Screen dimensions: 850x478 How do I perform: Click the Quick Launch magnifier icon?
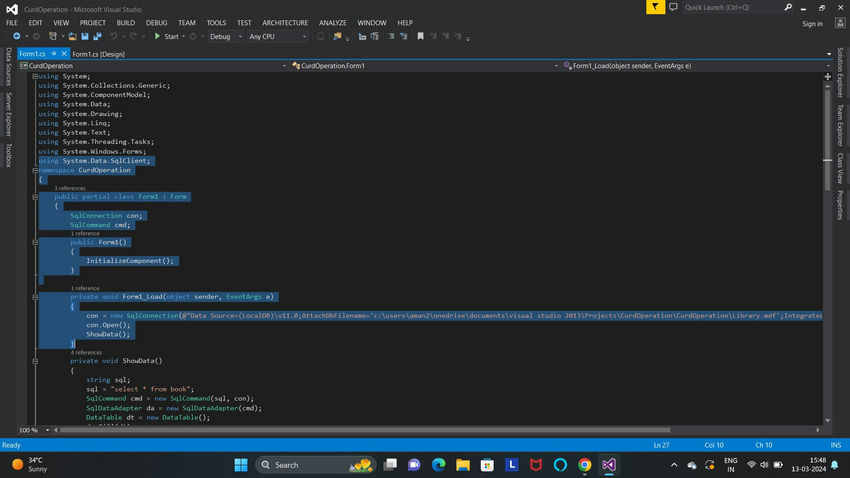pos(788,7)
